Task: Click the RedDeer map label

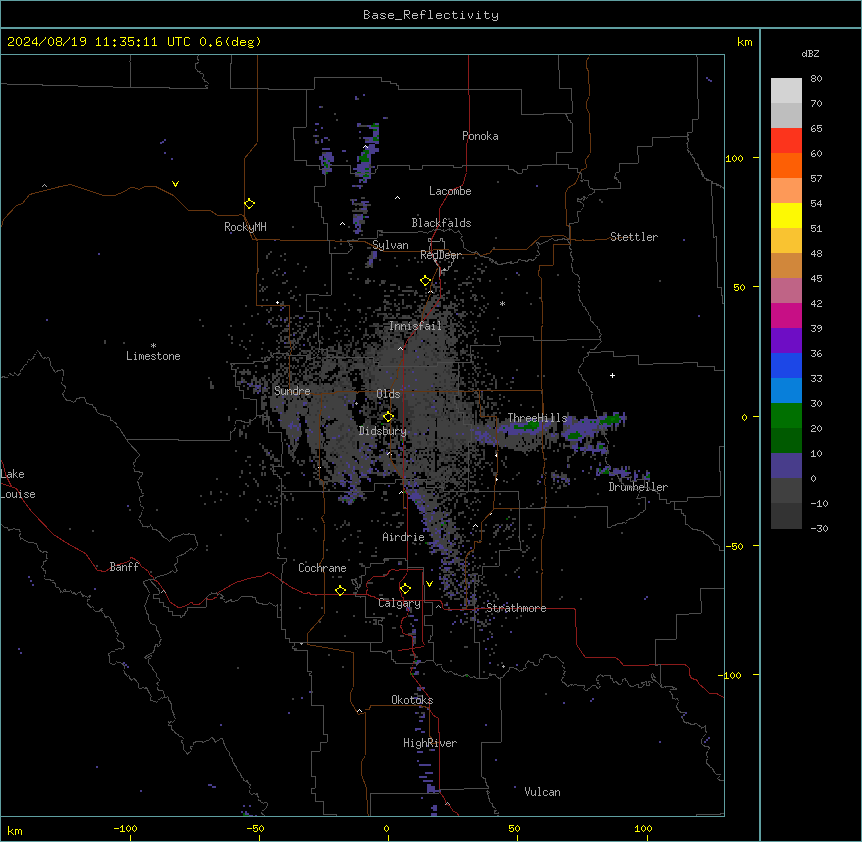Action: pos(441,255)
